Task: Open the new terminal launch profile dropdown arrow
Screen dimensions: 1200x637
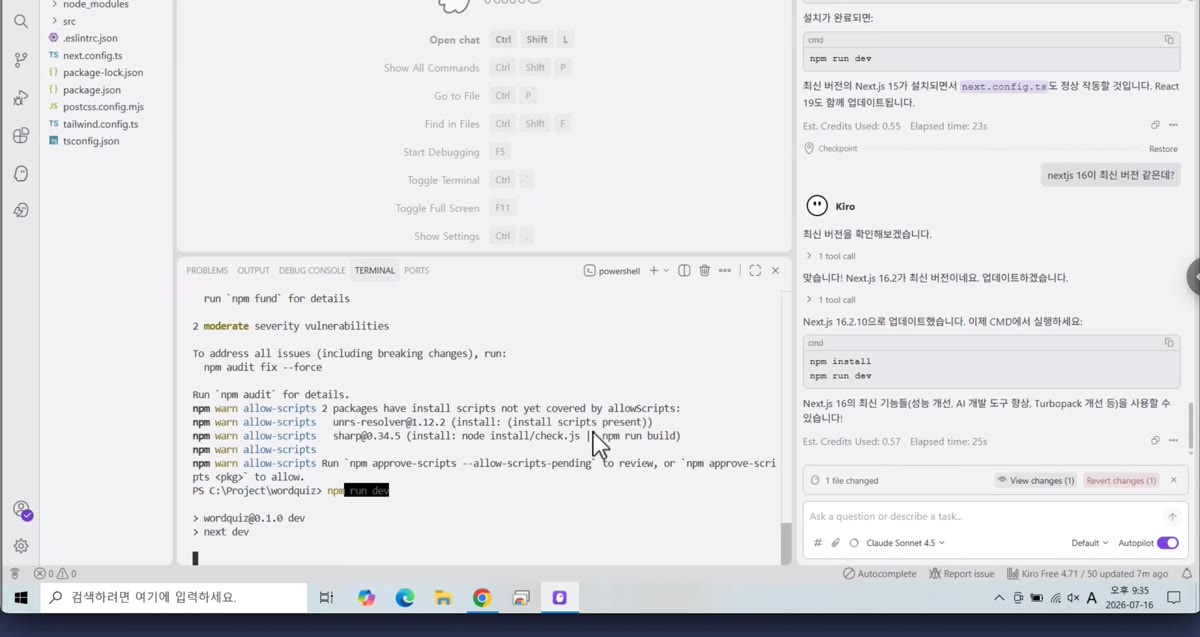Action: [666, 270]
